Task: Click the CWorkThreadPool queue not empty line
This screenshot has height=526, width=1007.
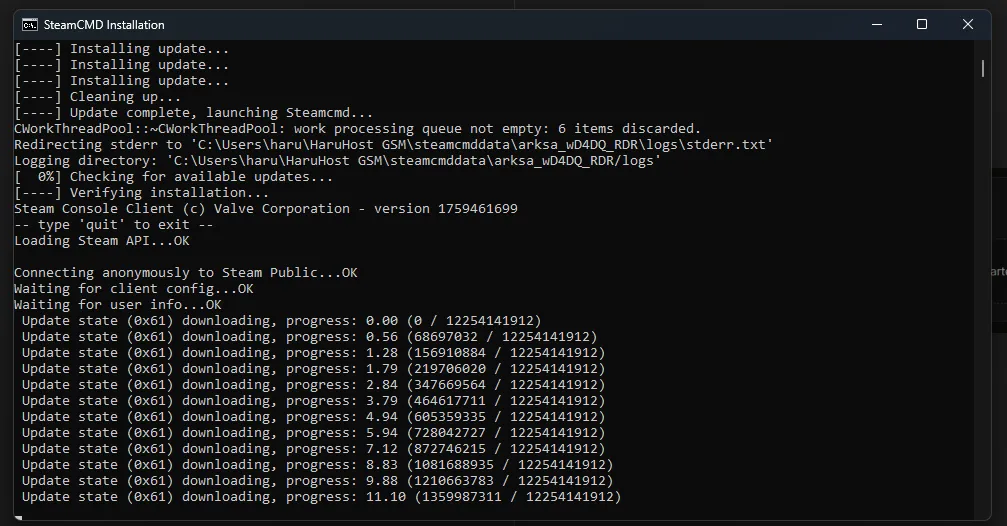Action: pos(357,129)
